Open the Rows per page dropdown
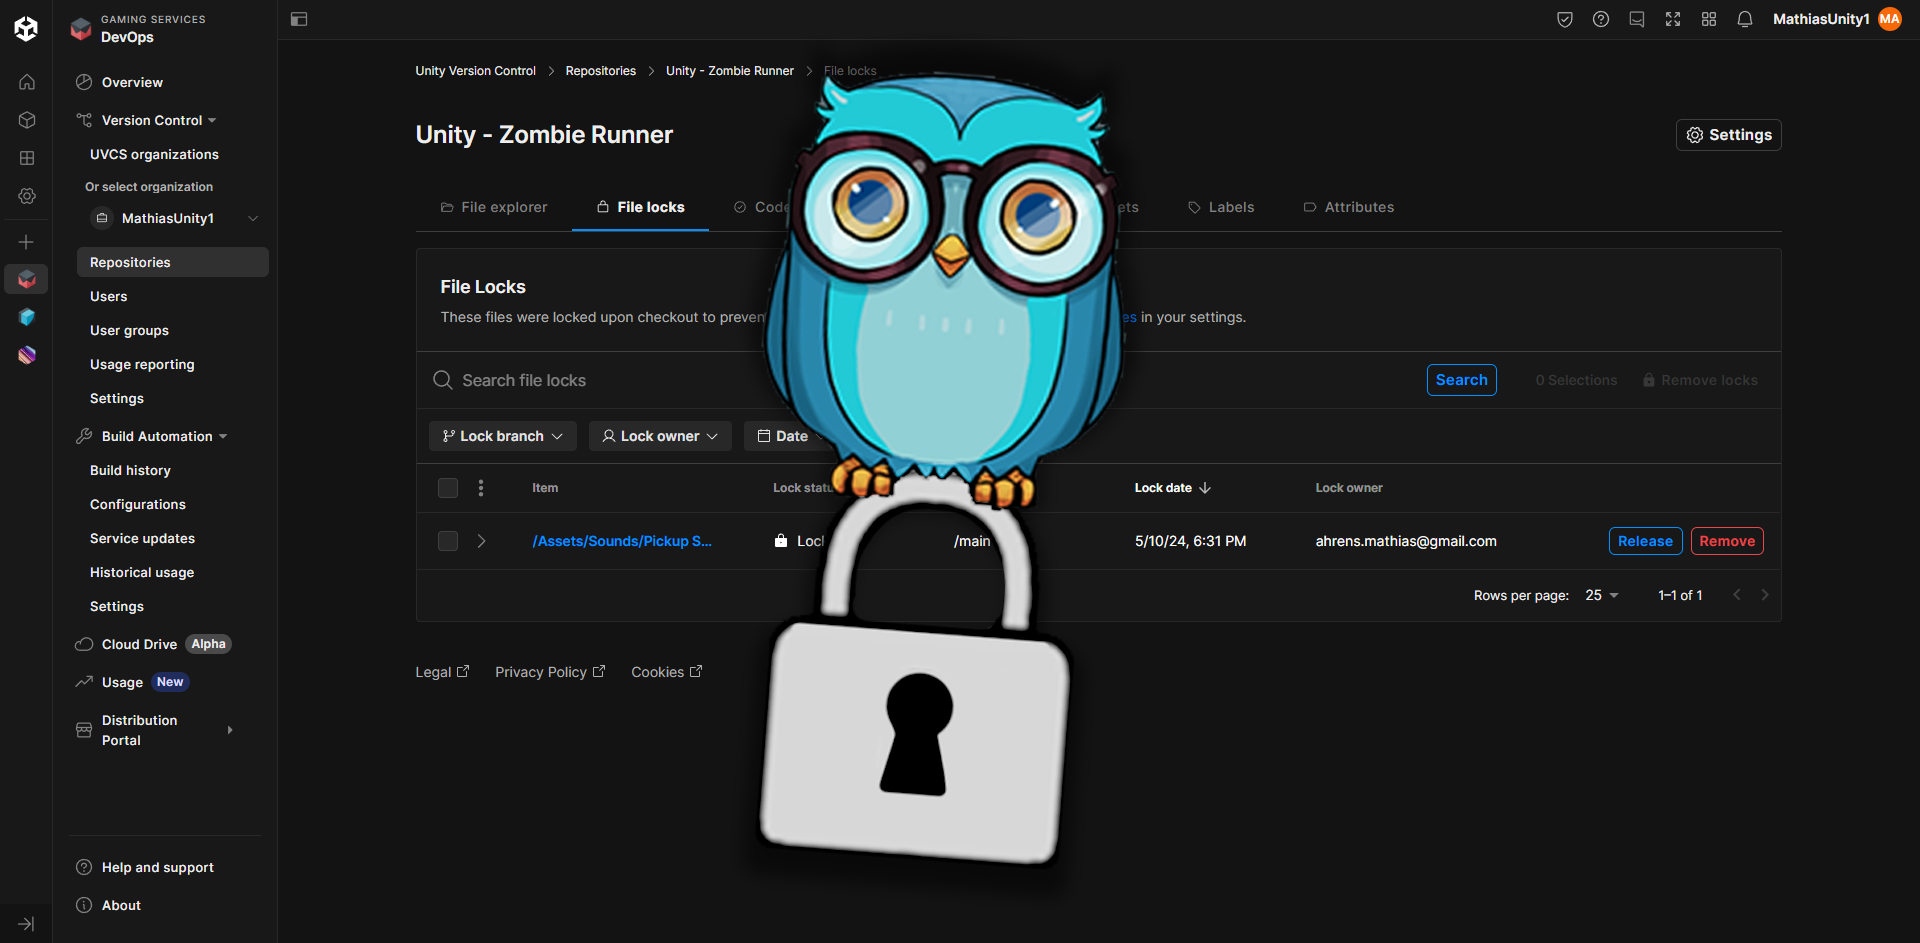Image resolution: width=1920 pixels, height=943 pixels. click(1601, 595)
